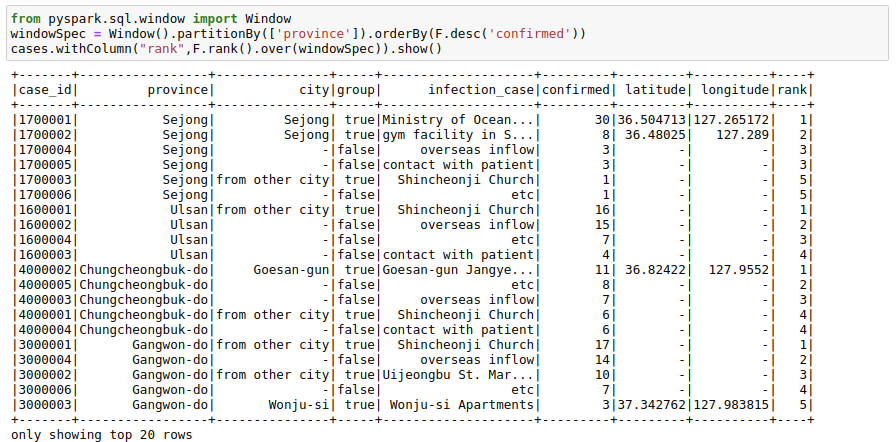The width and height of the screenshot is (896, 442).
Task: Click the 'only showing top 20 rows' text
Action: pos(102,435)
